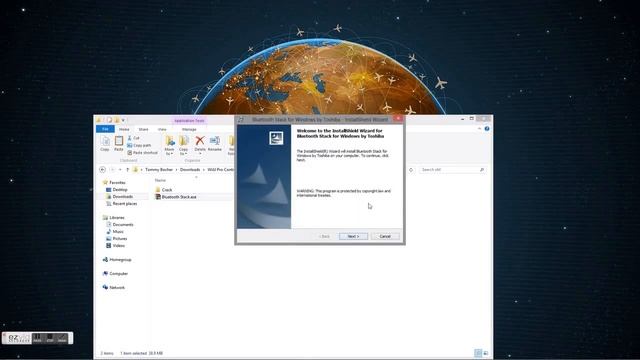
Task: Cancel the Bluetooth Stack installation wizard
Action: (x=385, y=236)
